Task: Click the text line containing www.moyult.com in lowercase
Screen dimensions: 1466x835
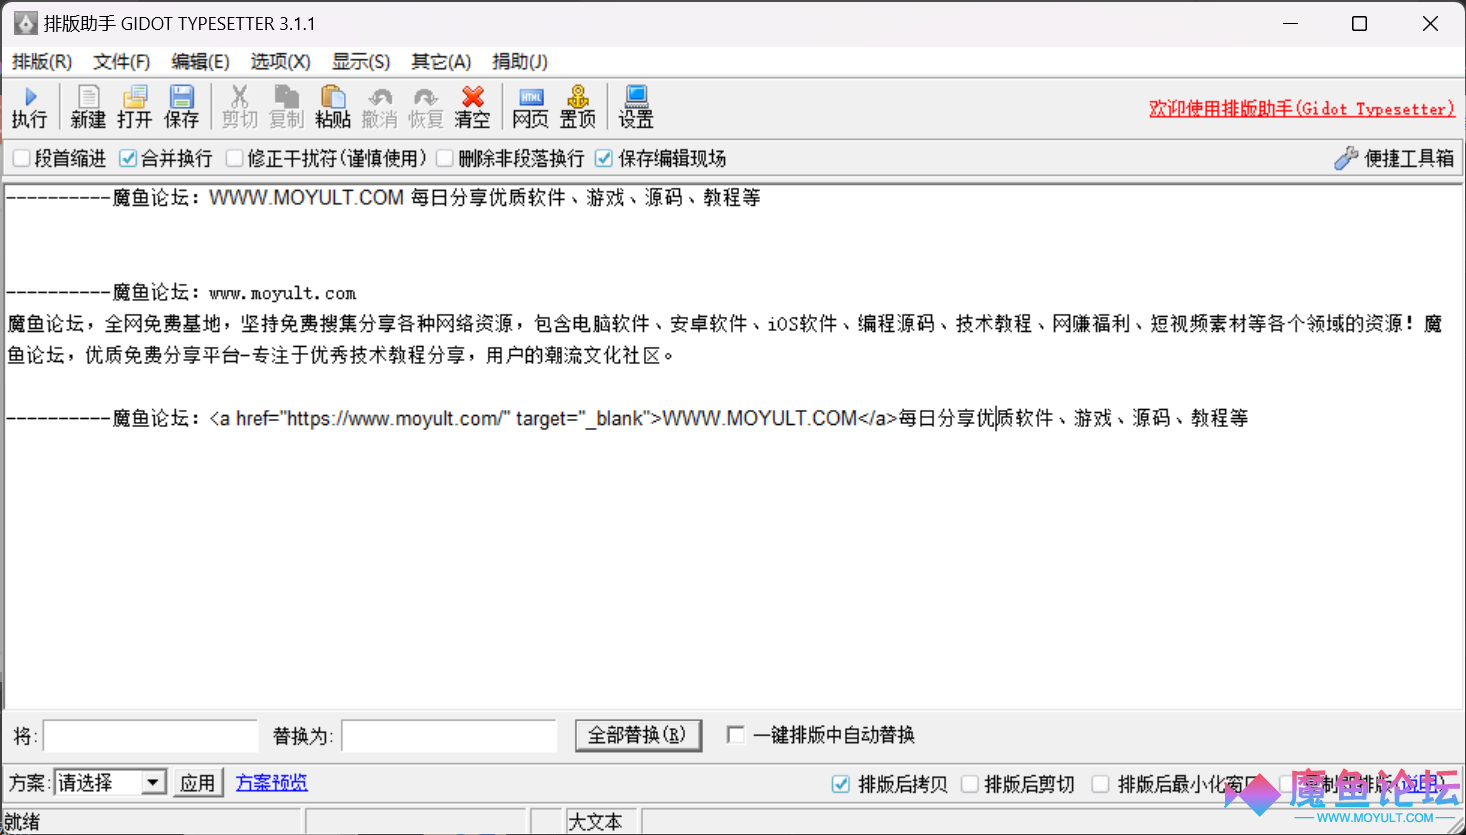Action: click(181, 293)
